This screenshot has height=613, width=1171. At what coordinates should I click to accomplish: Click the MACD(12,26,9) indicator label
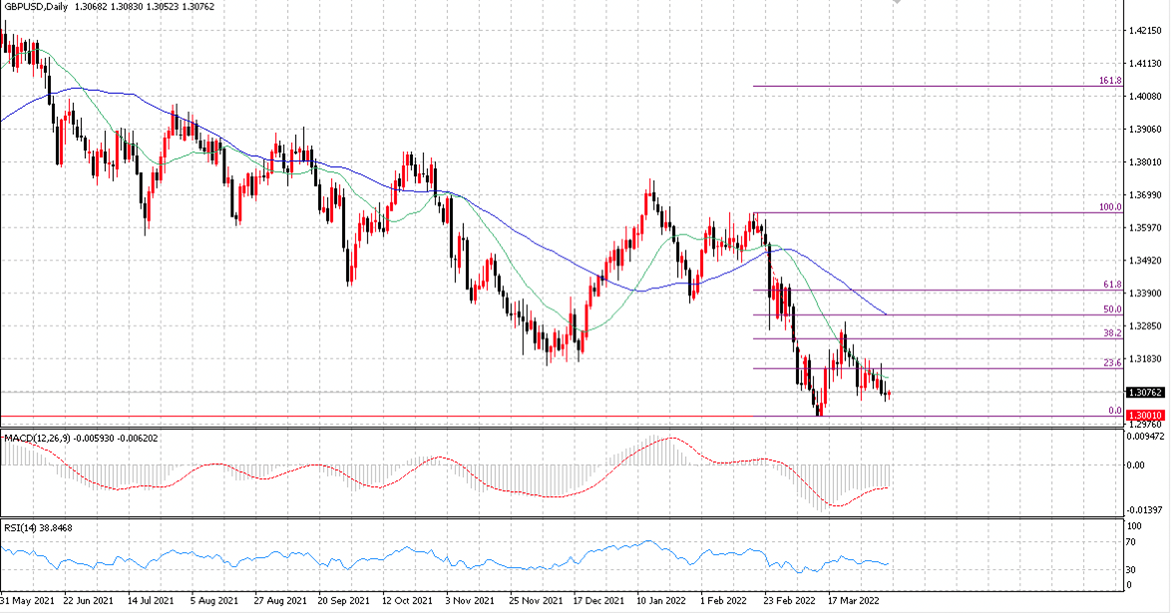37,438
